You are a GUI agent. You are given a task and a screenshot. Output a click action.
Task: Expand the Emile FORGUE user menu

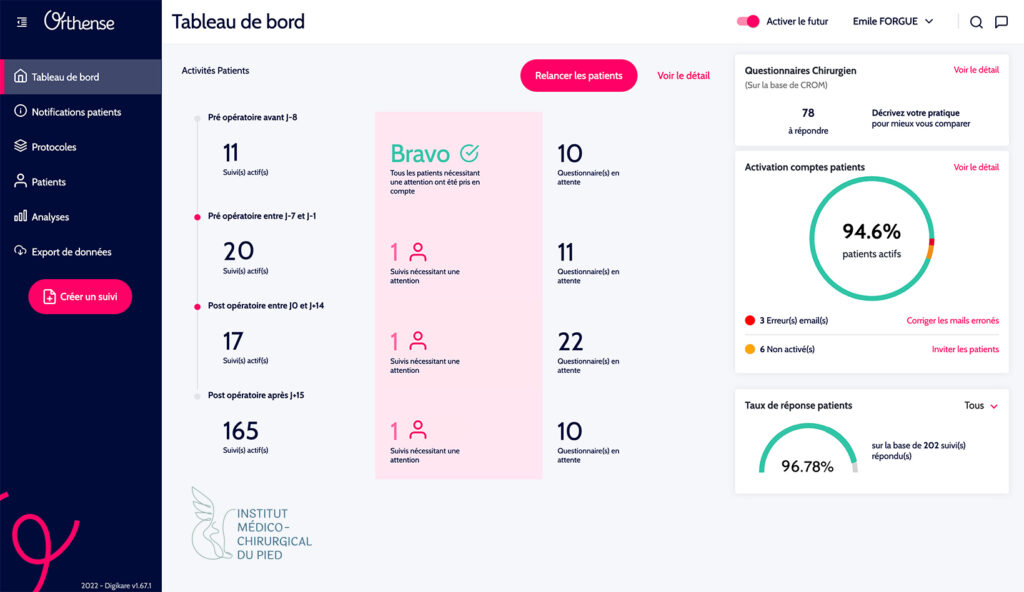click(x=892, y=21)
